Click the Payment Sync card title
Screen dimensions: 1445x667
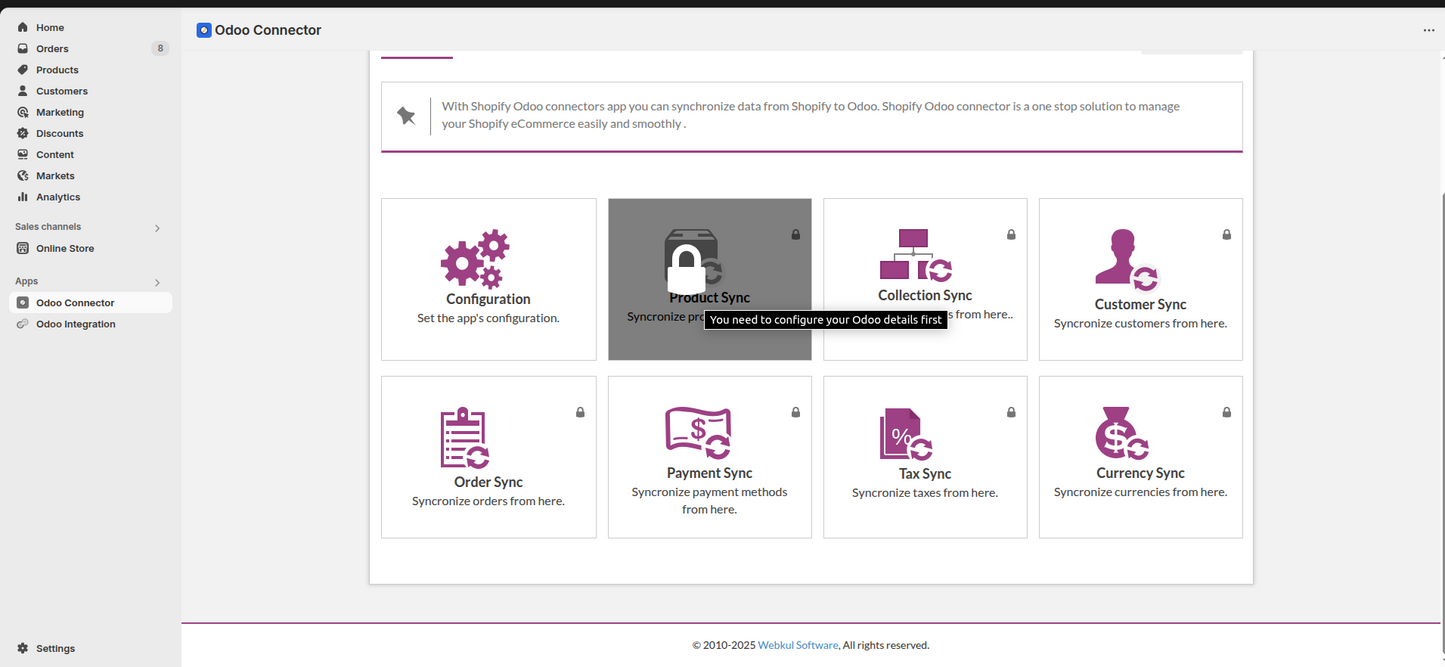709,473
